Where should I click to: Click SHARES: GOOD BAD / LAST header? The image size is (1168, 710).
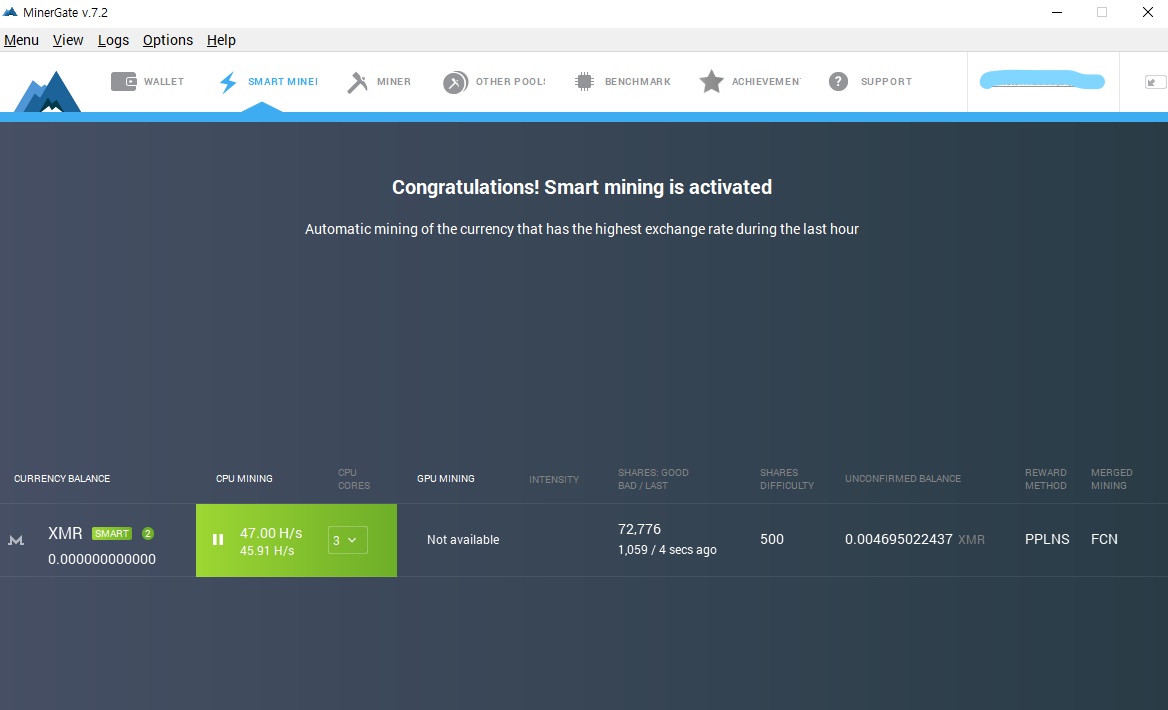(653, 479)
